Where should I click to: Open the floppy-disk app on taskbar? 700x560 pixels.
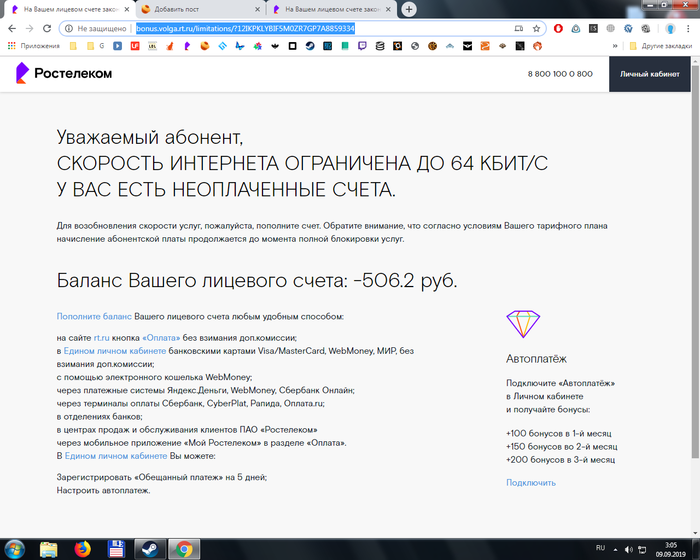116,549
